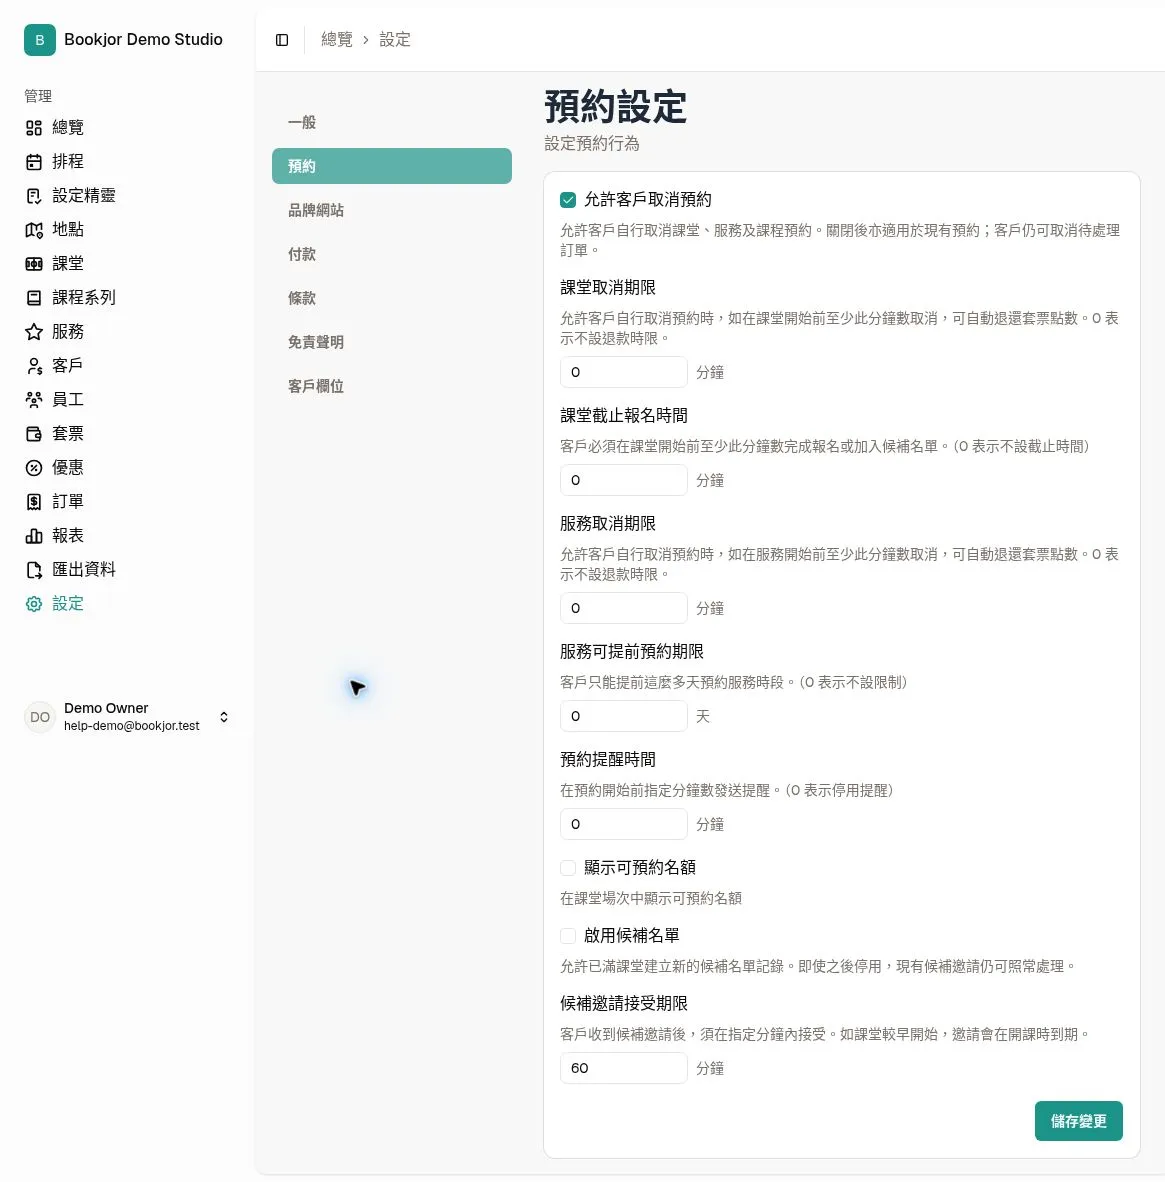Click the 課堂 class icon
The height and width of the screenshot is (1182, 1165).
coord(34,264)
